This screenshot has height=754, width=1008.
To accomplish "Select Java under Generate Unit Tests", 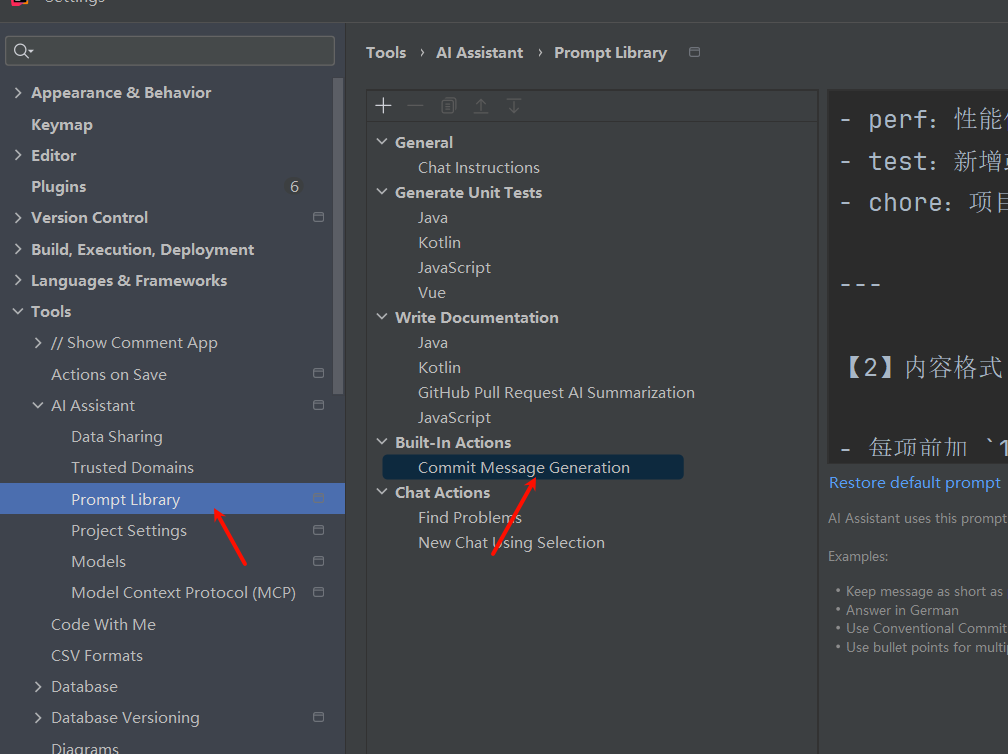I will (x=433, y=217).
